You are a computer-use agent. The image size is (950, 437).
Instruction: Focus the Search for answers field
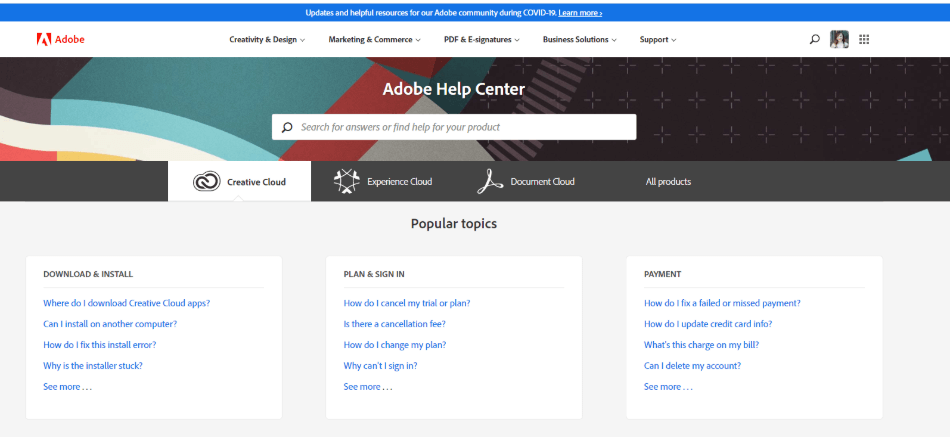tap(454, 127)
